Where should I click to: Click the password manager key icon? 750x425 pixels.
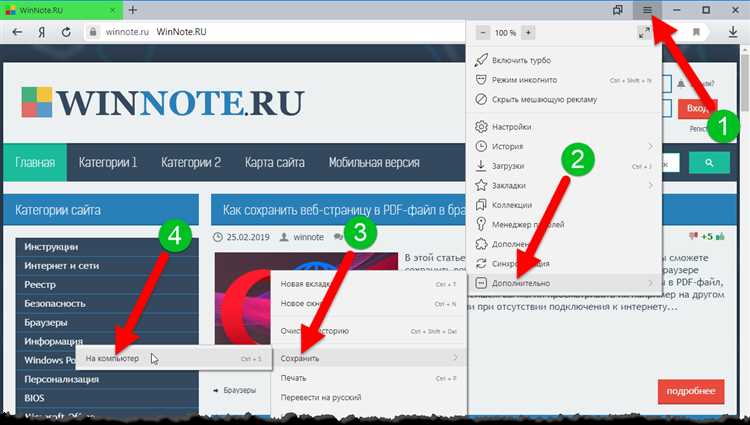pos(481,224)
